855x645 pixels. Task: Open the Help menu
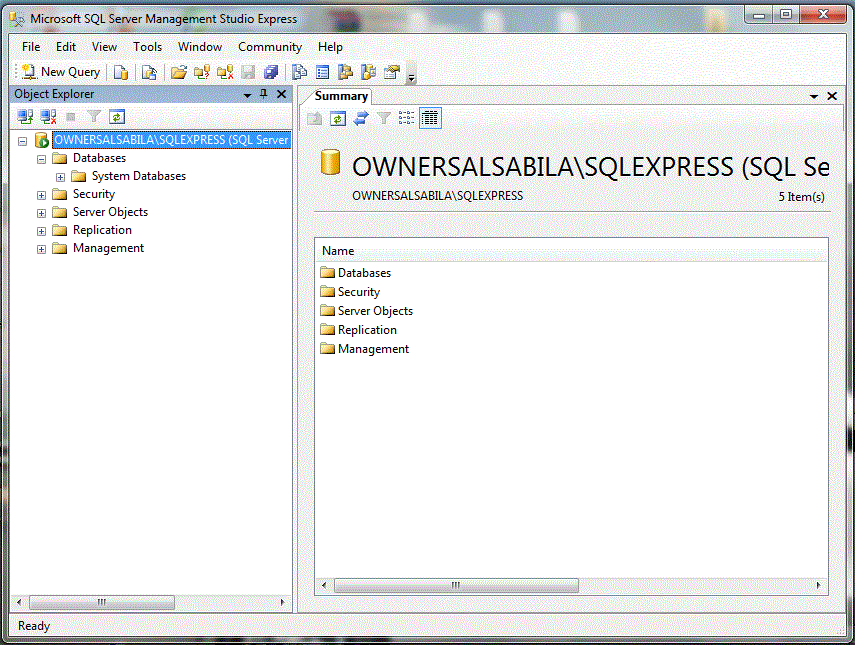pos(330,47)
